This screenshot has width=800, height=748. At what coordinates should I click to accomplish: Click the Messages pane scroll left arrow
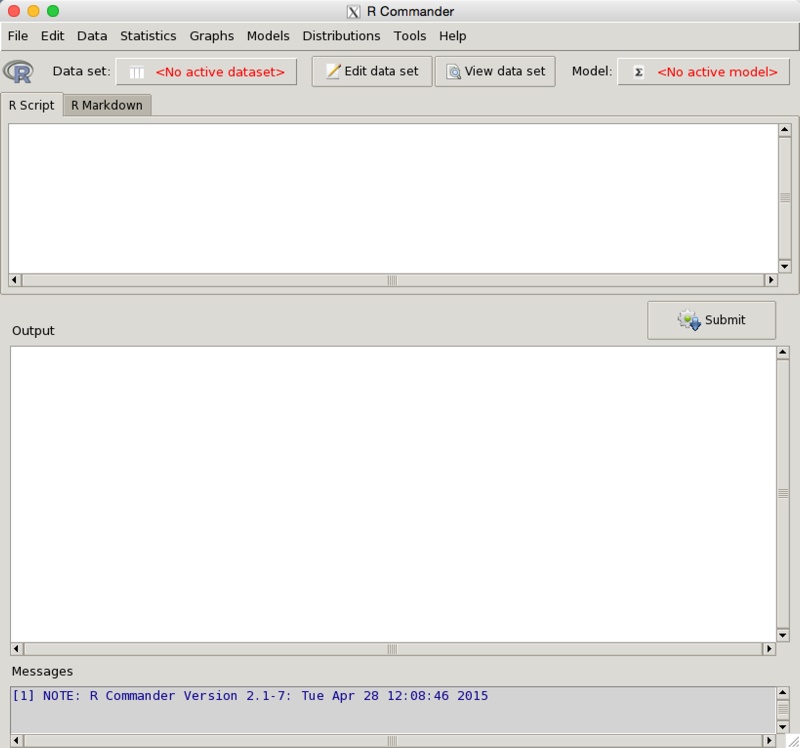[x=16, y=740]
